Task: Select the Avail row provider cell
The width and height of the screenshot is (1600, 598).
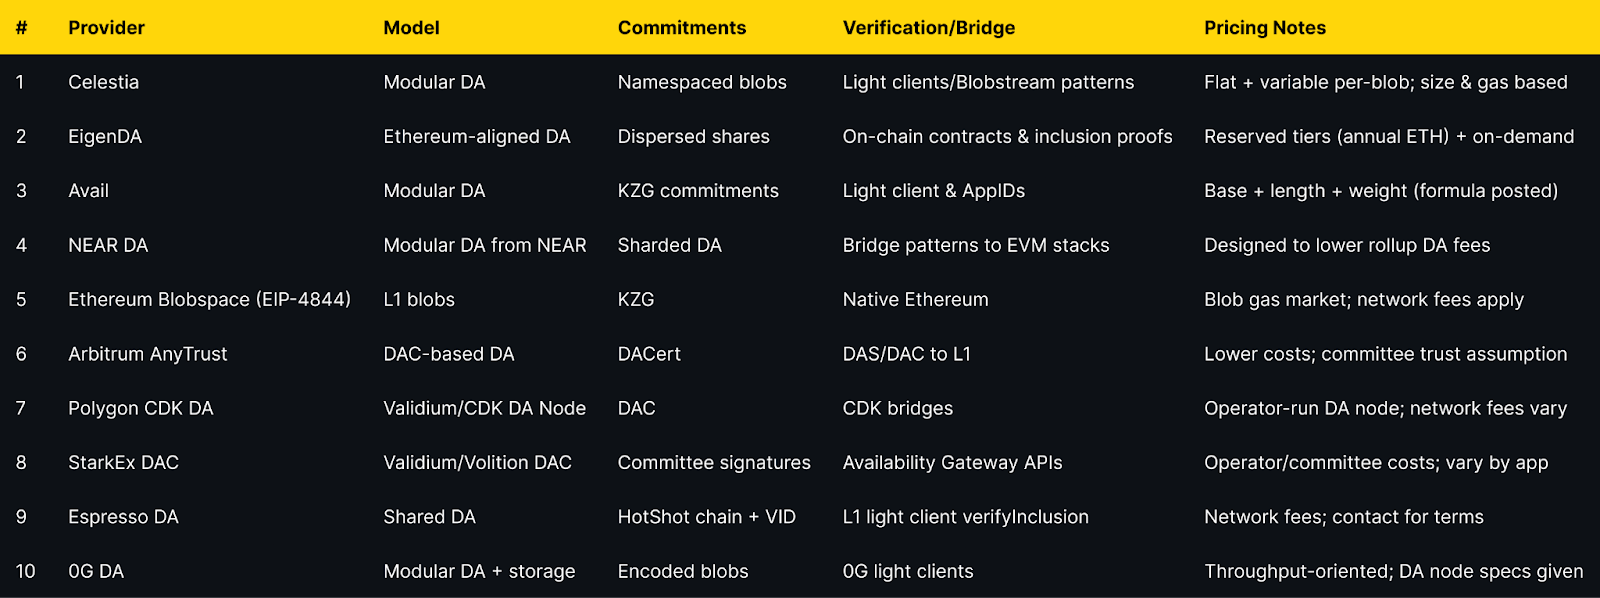Action: (88, 191)
